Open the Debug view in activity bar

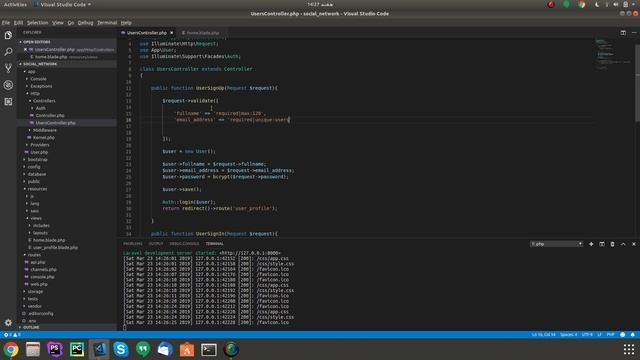click(x=8, y=85)
